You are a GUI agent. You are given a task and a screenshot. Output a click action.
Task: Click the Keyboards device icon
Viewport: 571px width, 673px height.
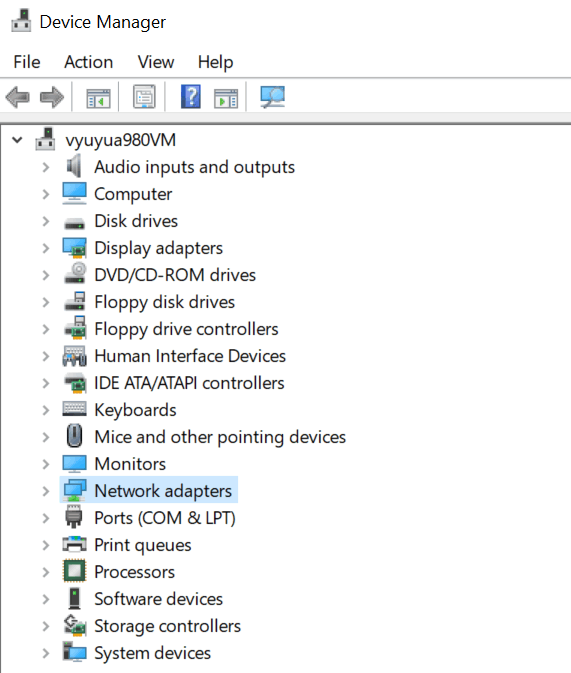tap(74, 409)
